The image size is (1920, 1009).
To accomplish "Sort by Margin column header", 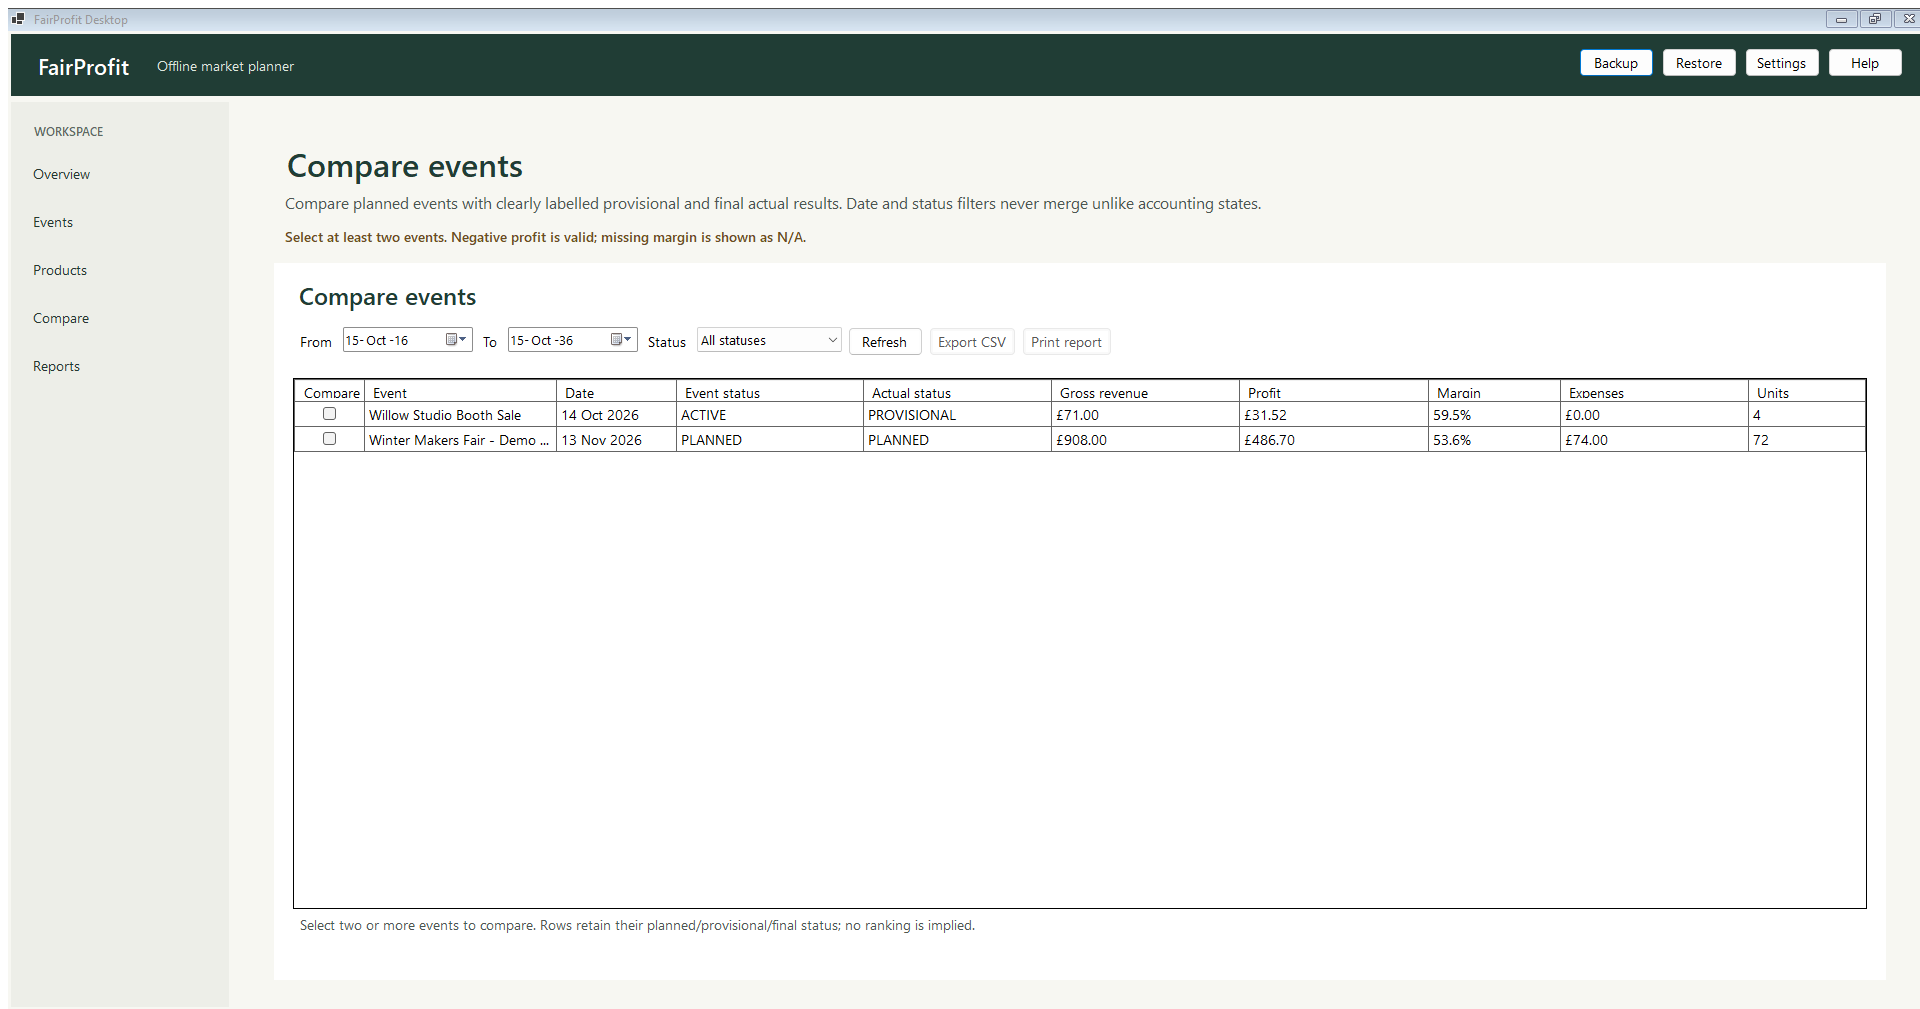I will (x=1494, y=392).
